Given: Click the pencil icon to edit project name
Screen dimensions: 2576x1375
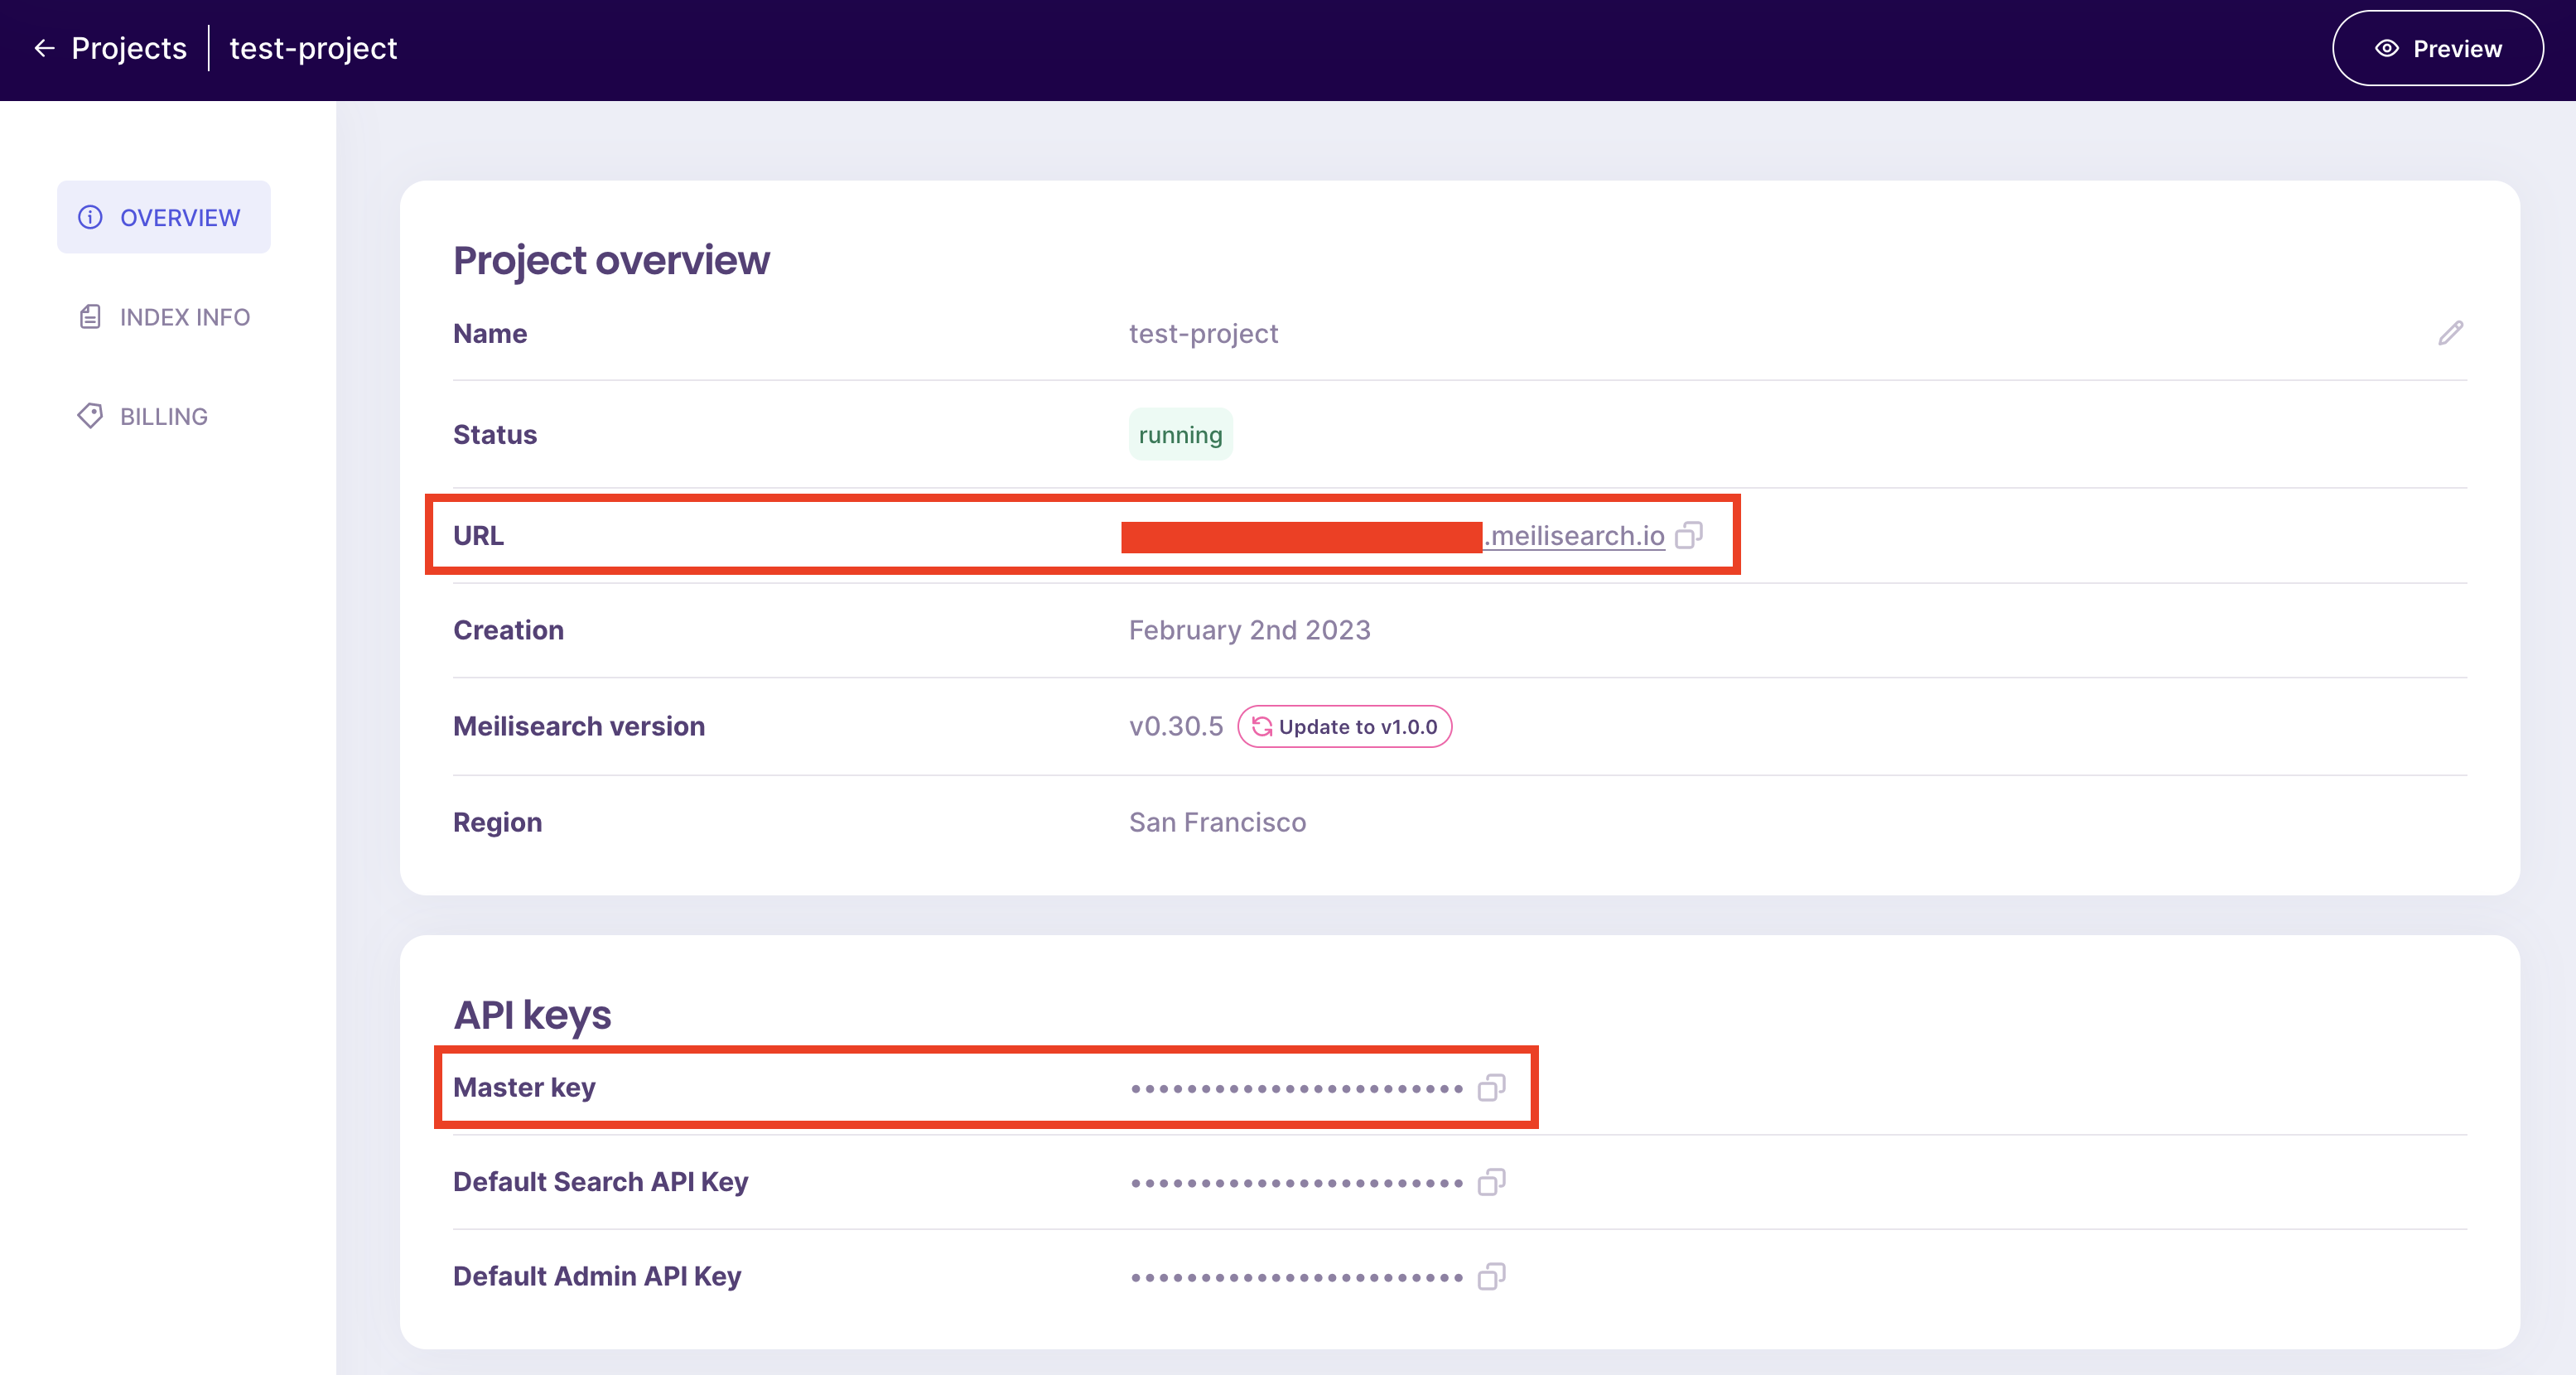Looking at the screenshot, I should [x=2450, y=333].
